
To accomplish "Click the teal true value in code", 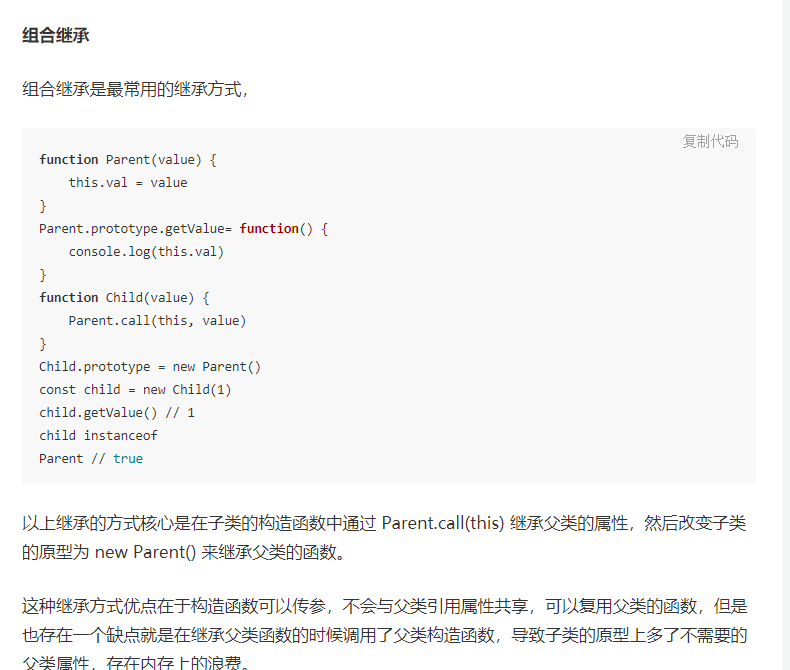I will 128,459.
